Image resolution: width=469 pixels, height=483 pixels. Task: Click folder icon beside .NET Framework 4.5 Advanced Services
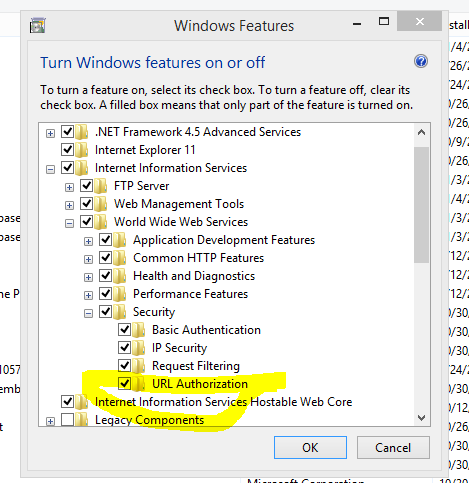point(81,132)
